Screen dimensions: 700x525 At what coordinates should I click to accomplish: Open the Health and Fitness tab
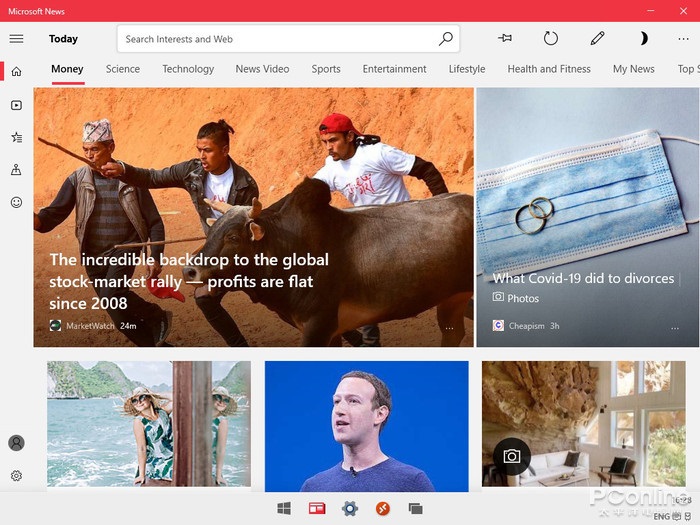pos(549,69)
